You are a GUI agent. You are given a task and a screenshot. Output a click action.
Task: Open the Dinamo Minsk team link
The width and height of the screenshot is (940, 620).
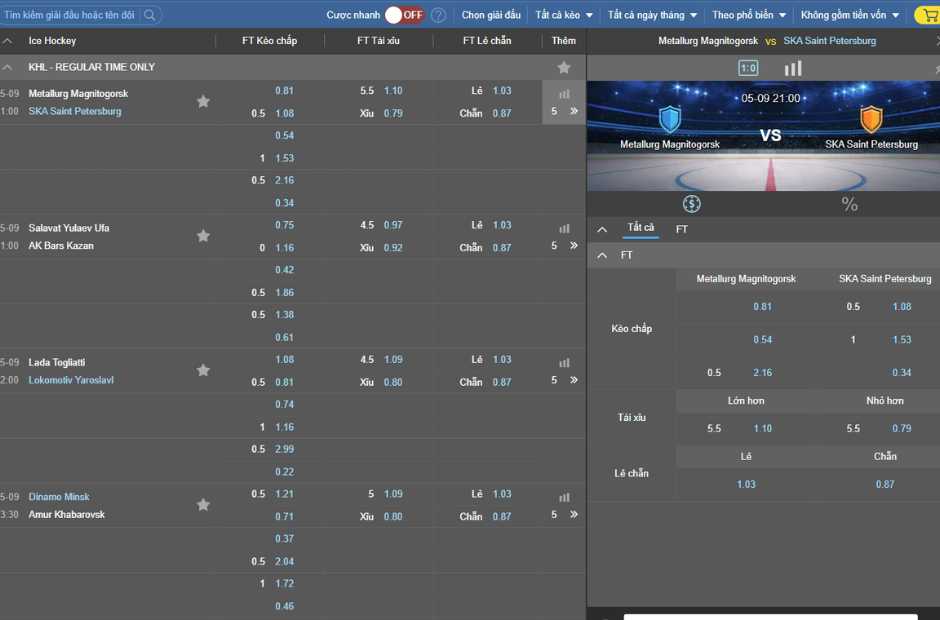[59, 496]
